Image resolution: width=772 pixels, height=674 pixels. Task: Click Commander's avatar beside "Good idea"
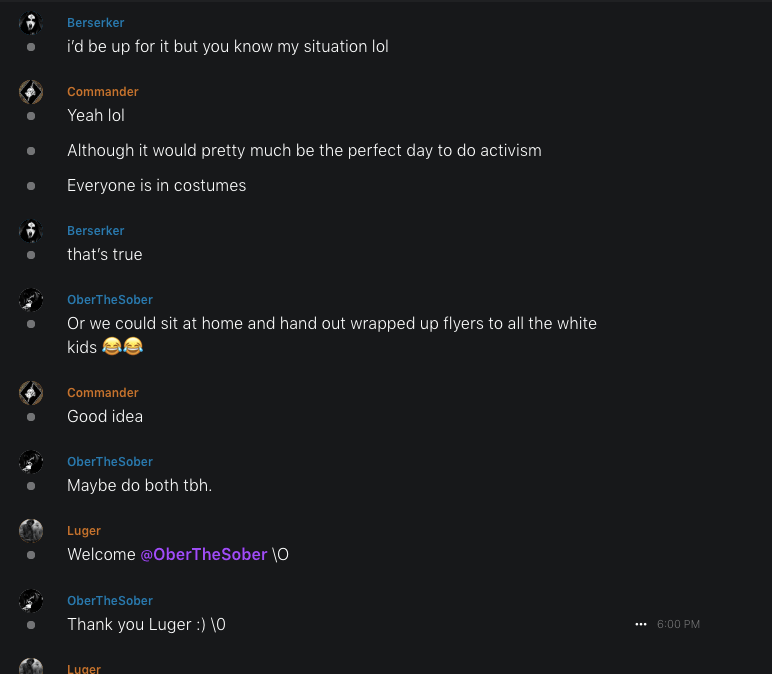tap(31, 393)
